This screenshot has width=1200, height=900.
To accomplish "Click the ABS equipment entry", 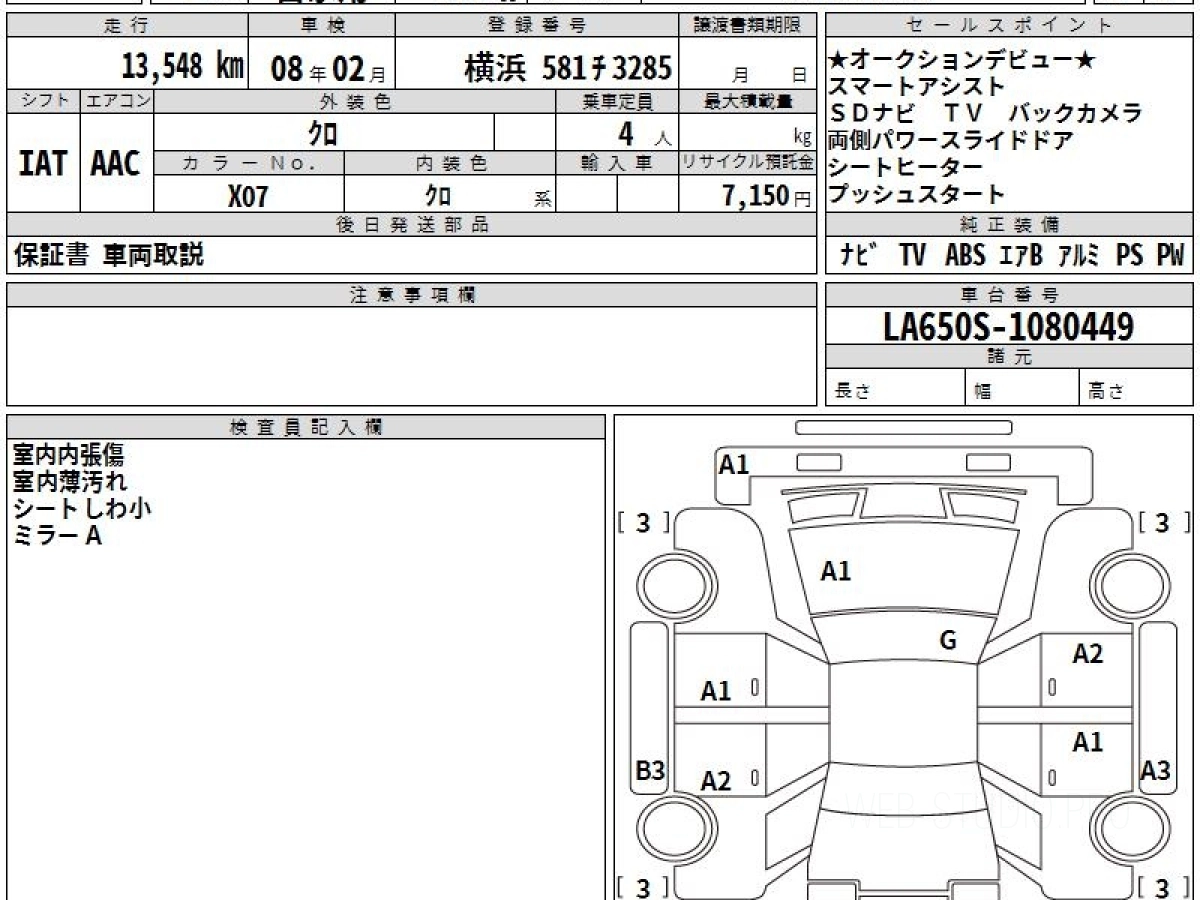I will click(965, 255).
